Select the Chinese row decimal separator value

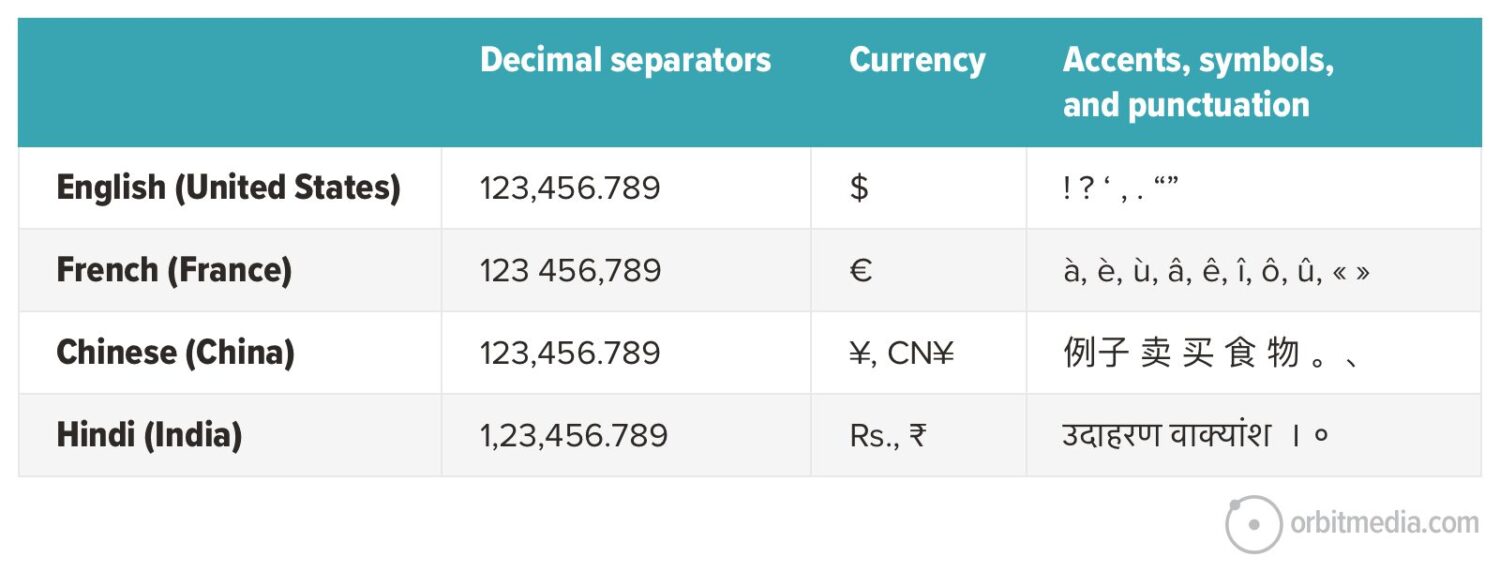point(570,353)
